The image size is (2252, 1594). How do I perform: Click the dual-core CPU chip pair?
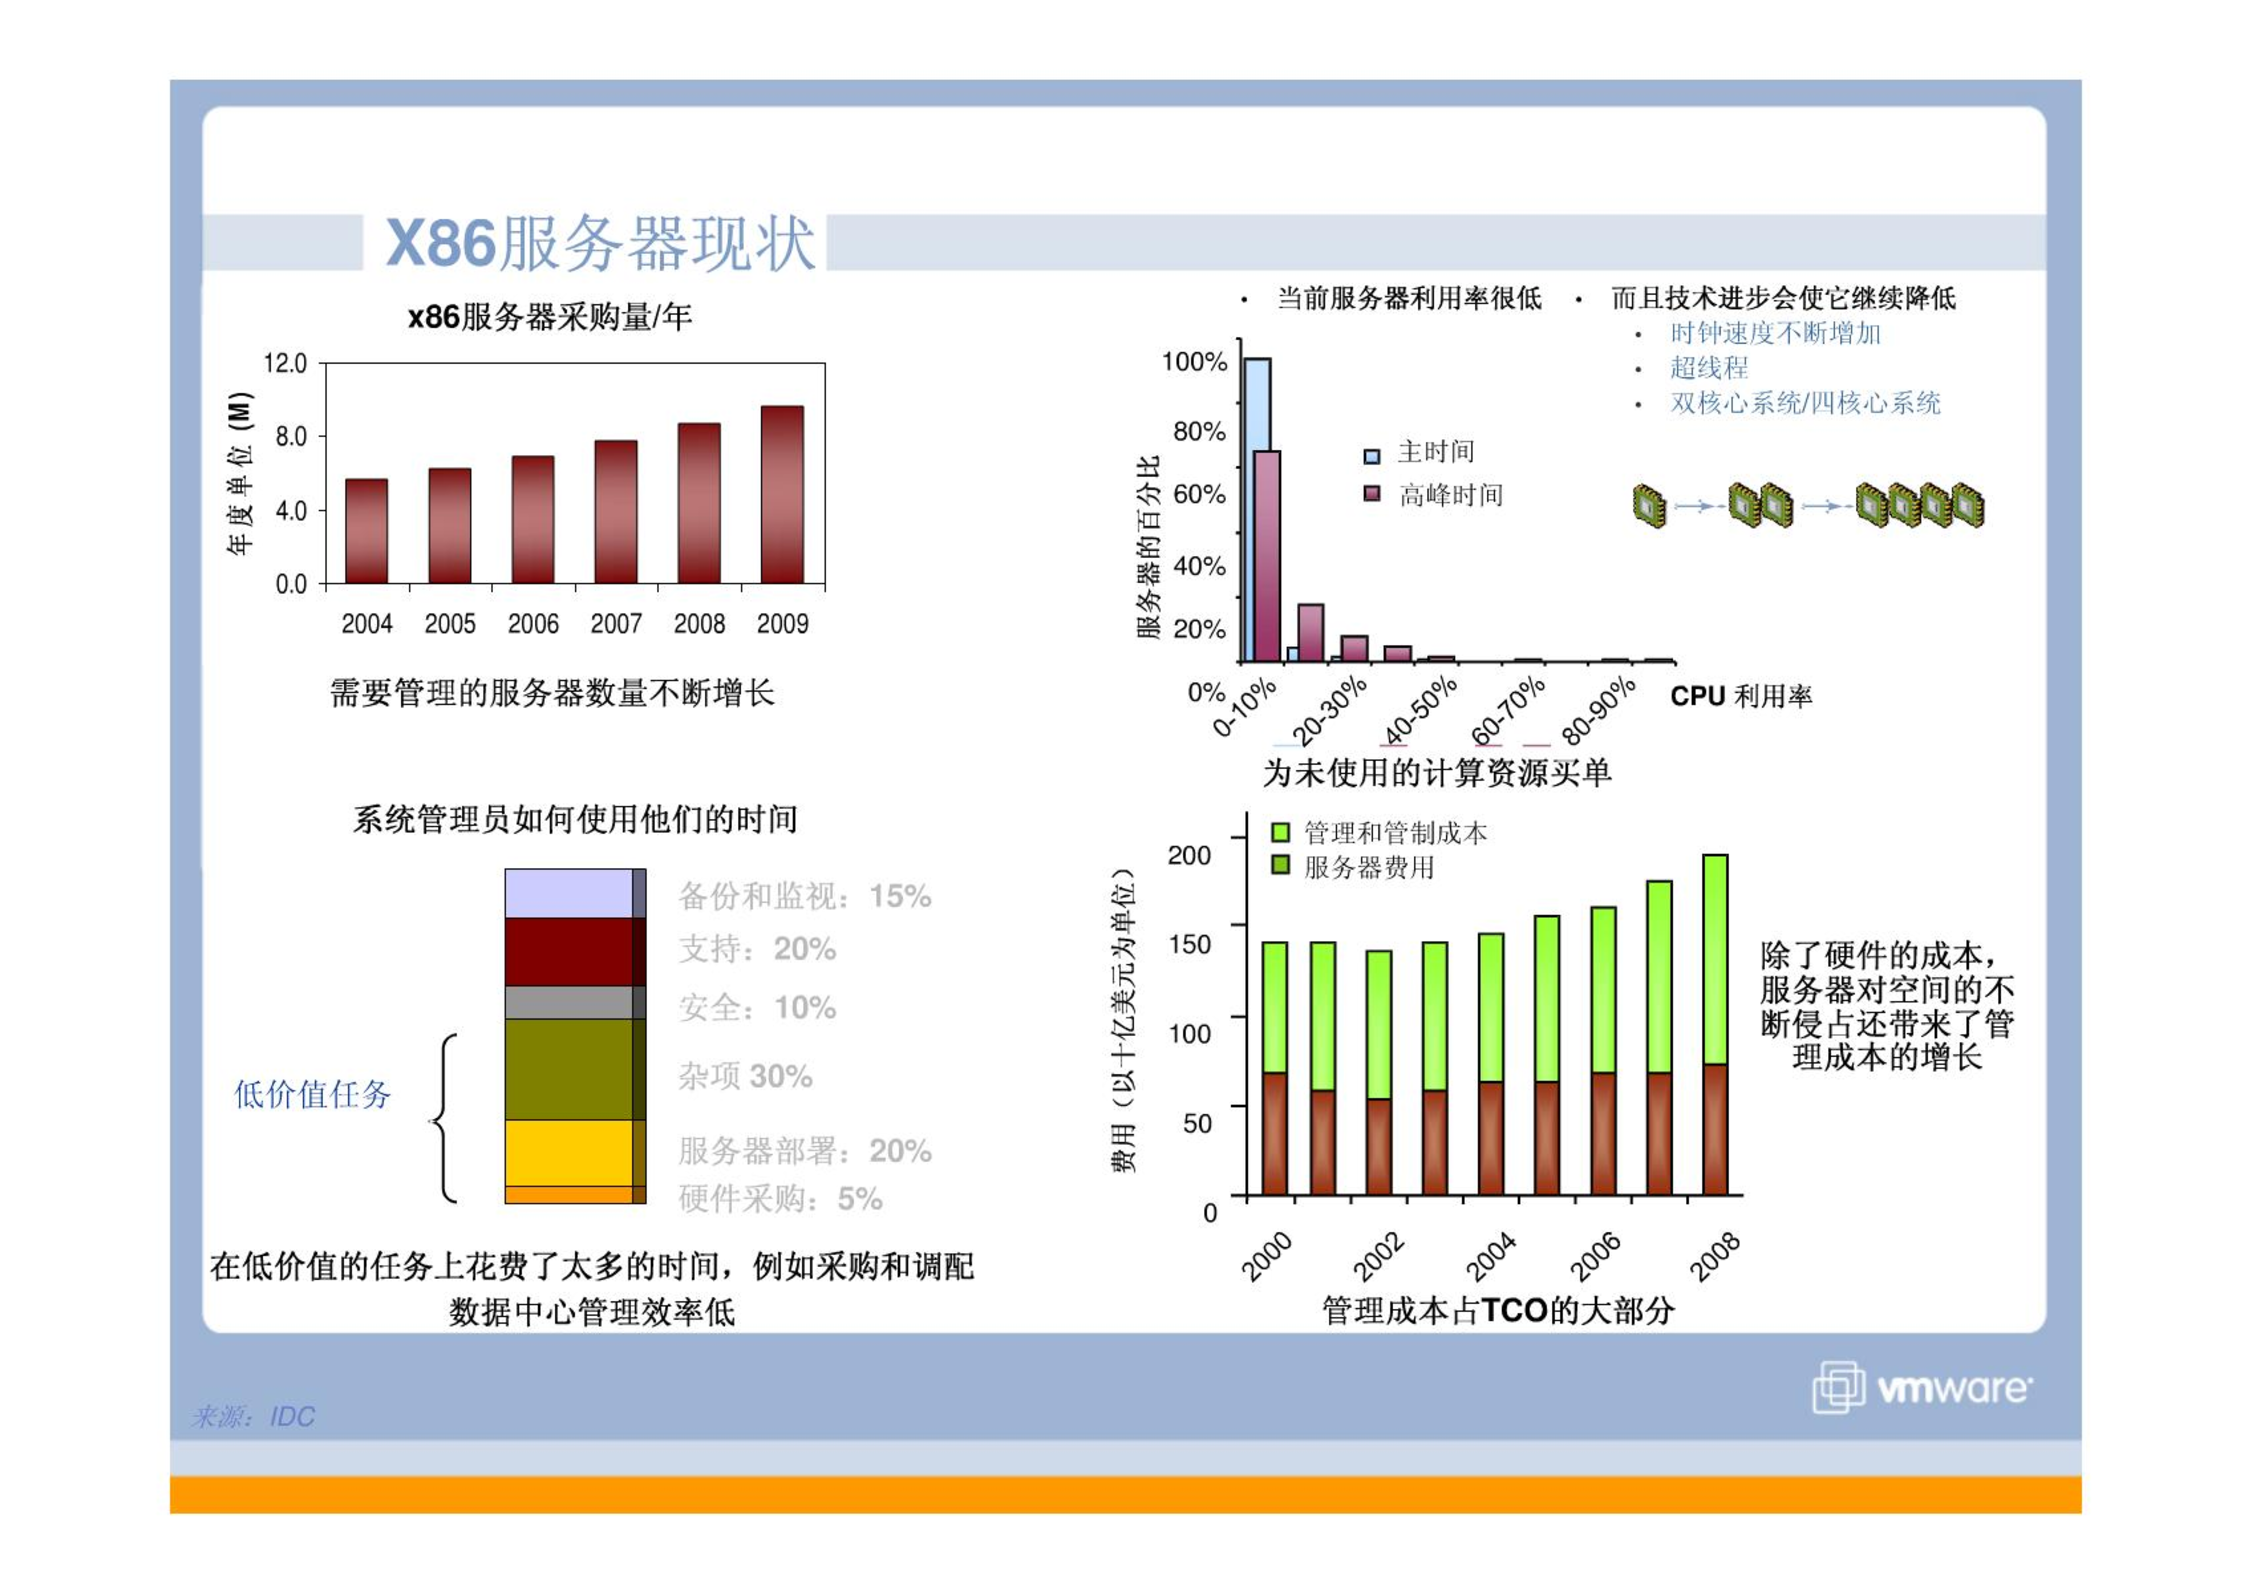coord(1759,504)
